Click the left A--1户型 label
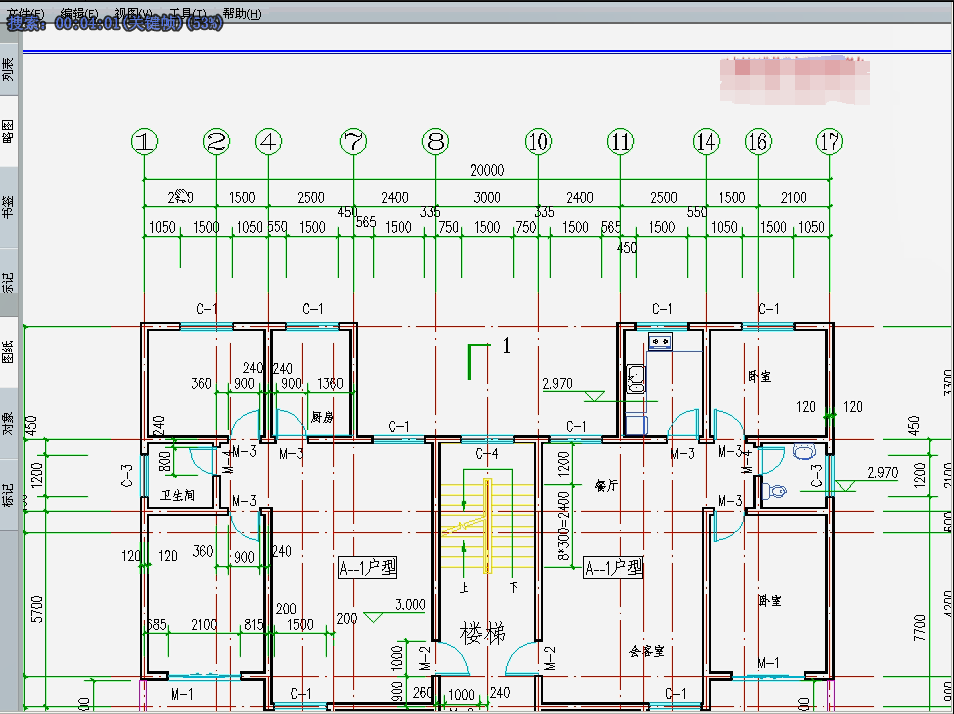This screenshot has height=714, width=954. click(x=367, y=568)
